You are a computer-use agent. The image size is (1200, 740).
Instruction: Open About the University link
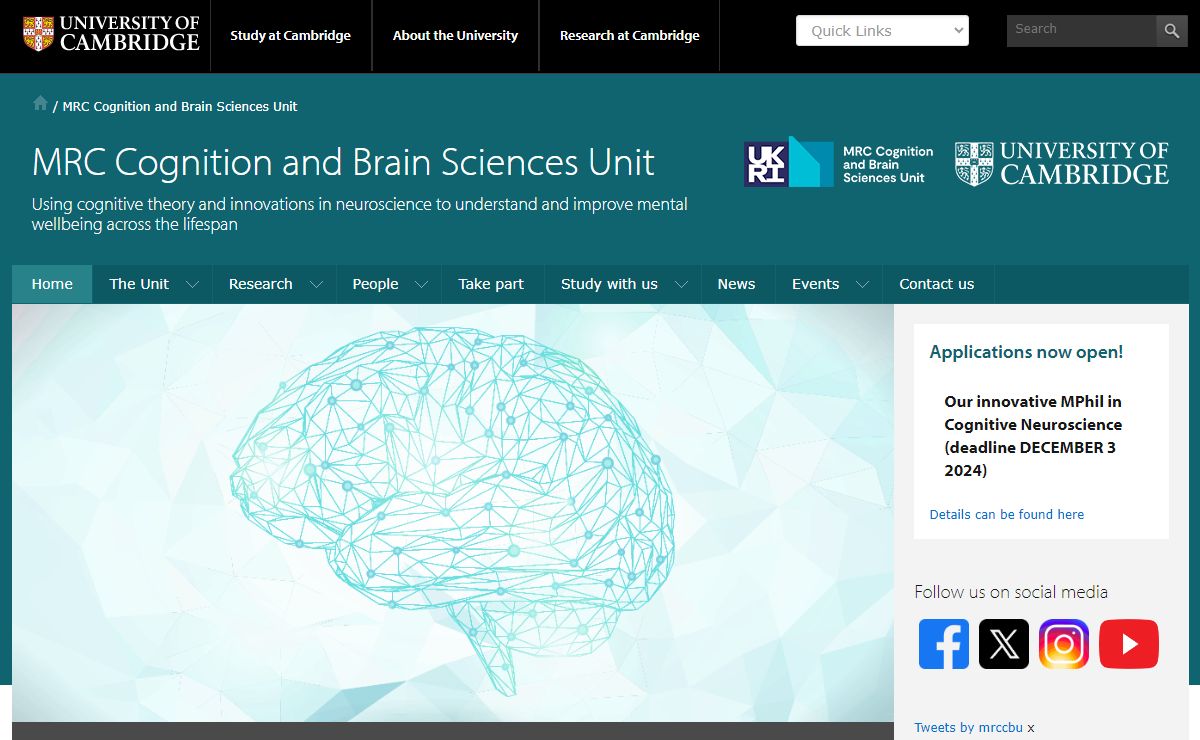click(455, 35)
